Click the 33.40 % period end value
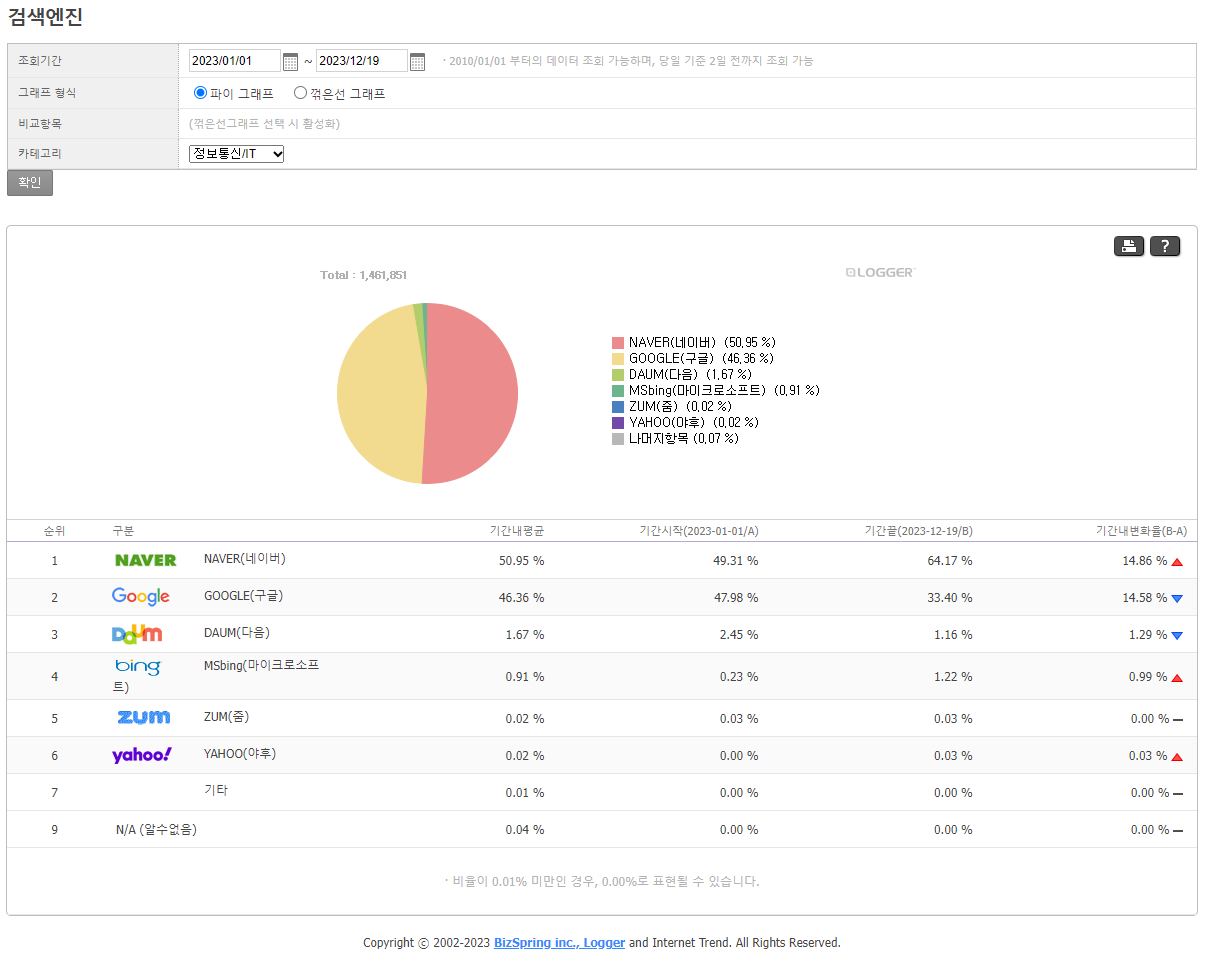Screen dimensions: 1206x954 click(x=949, y=598)
